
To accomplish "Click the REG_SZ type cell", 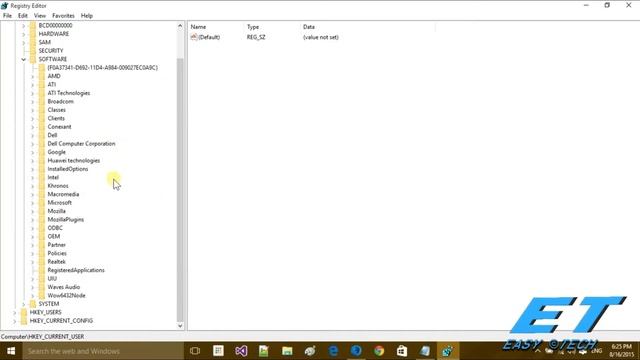I will (x=256, y=37).
